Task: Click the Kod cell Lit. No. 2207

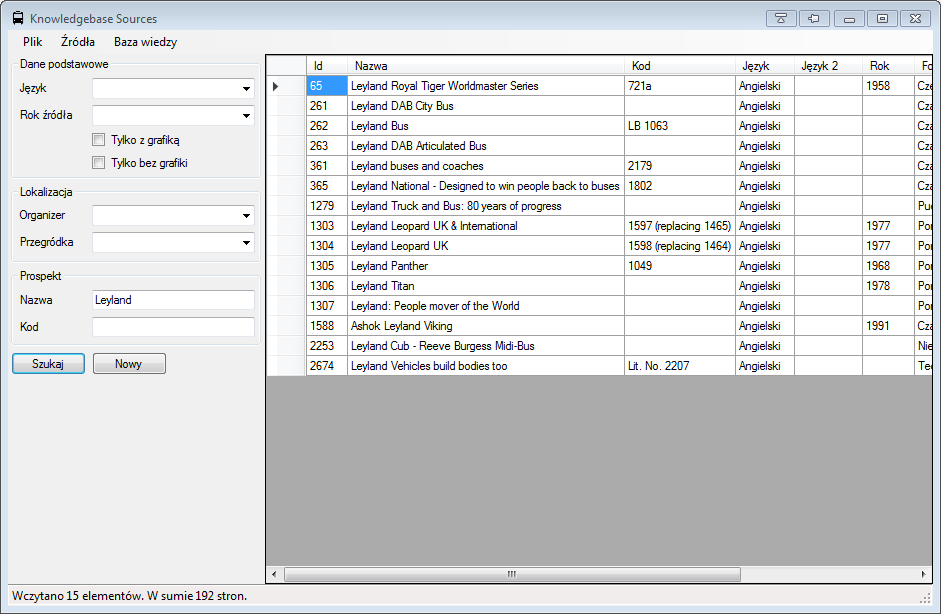Action: pos(679,366)
